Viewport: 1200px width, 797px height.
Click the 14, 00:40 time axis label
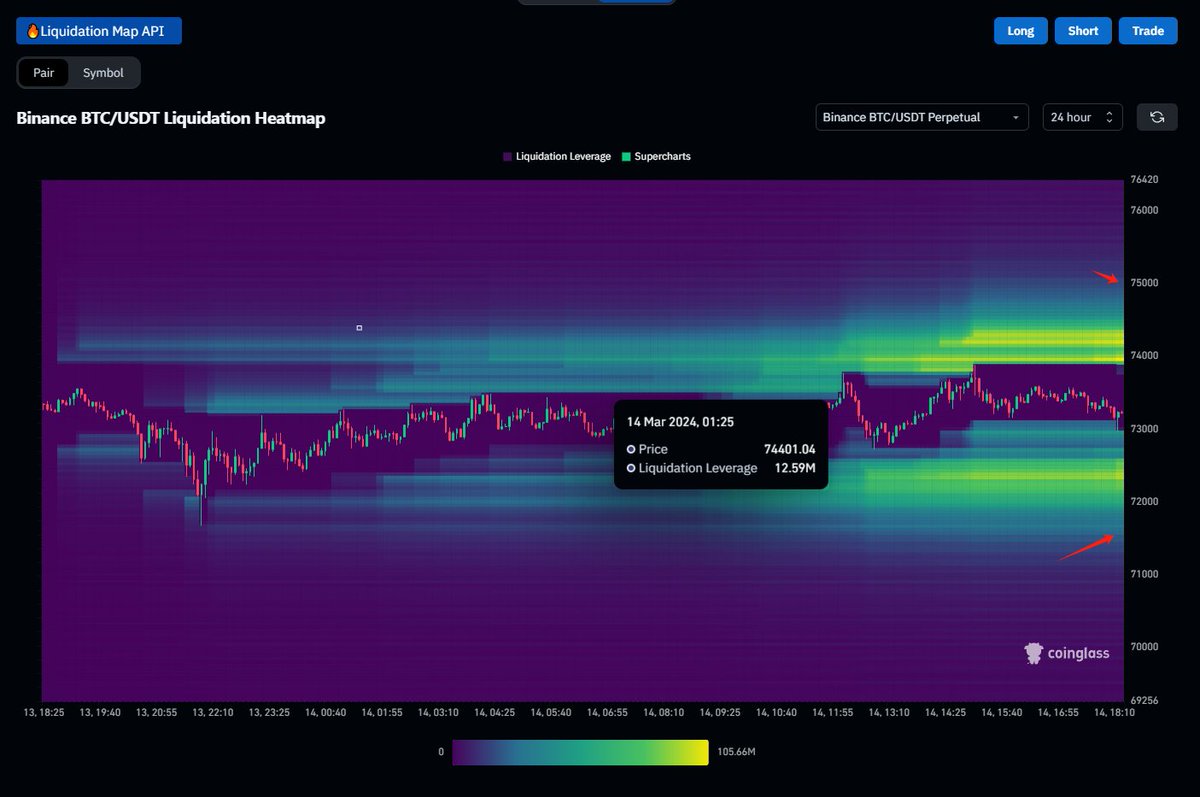pyautogui.click(x=325, y=713)
